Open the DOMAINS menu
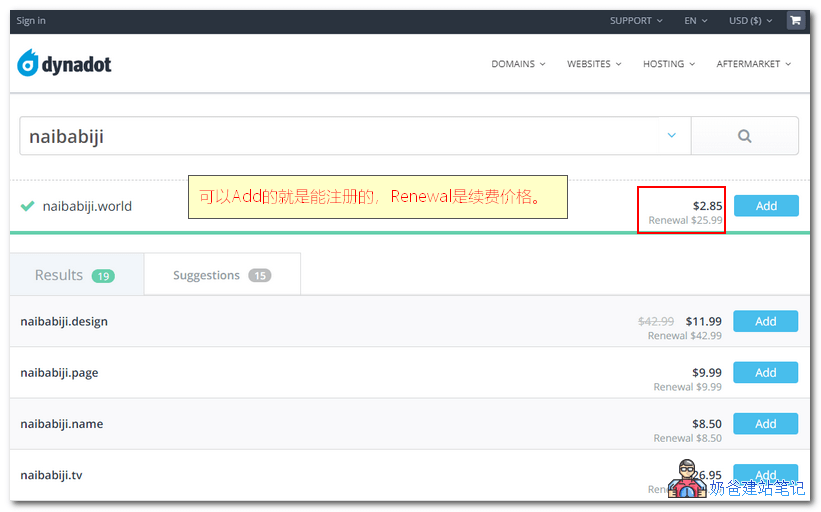 (518, 64)
